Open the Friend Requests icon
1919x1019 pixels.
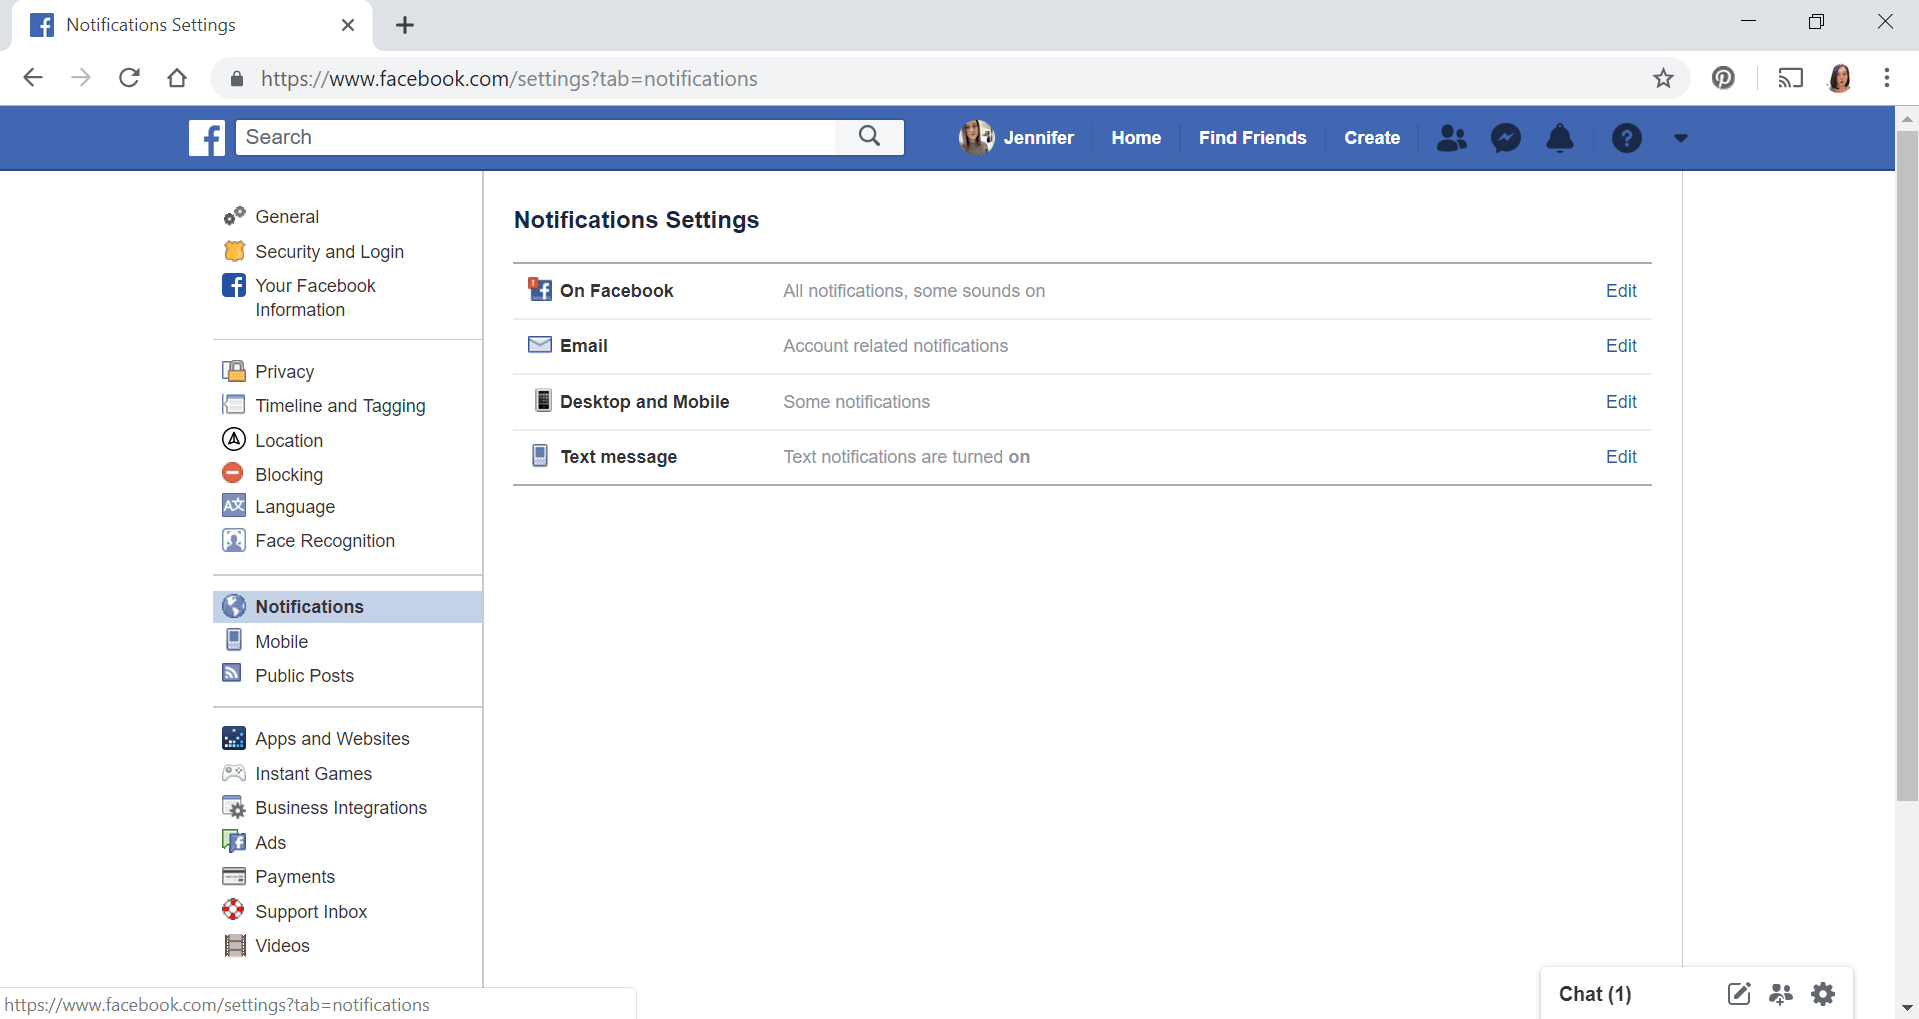pos(1452,137)
